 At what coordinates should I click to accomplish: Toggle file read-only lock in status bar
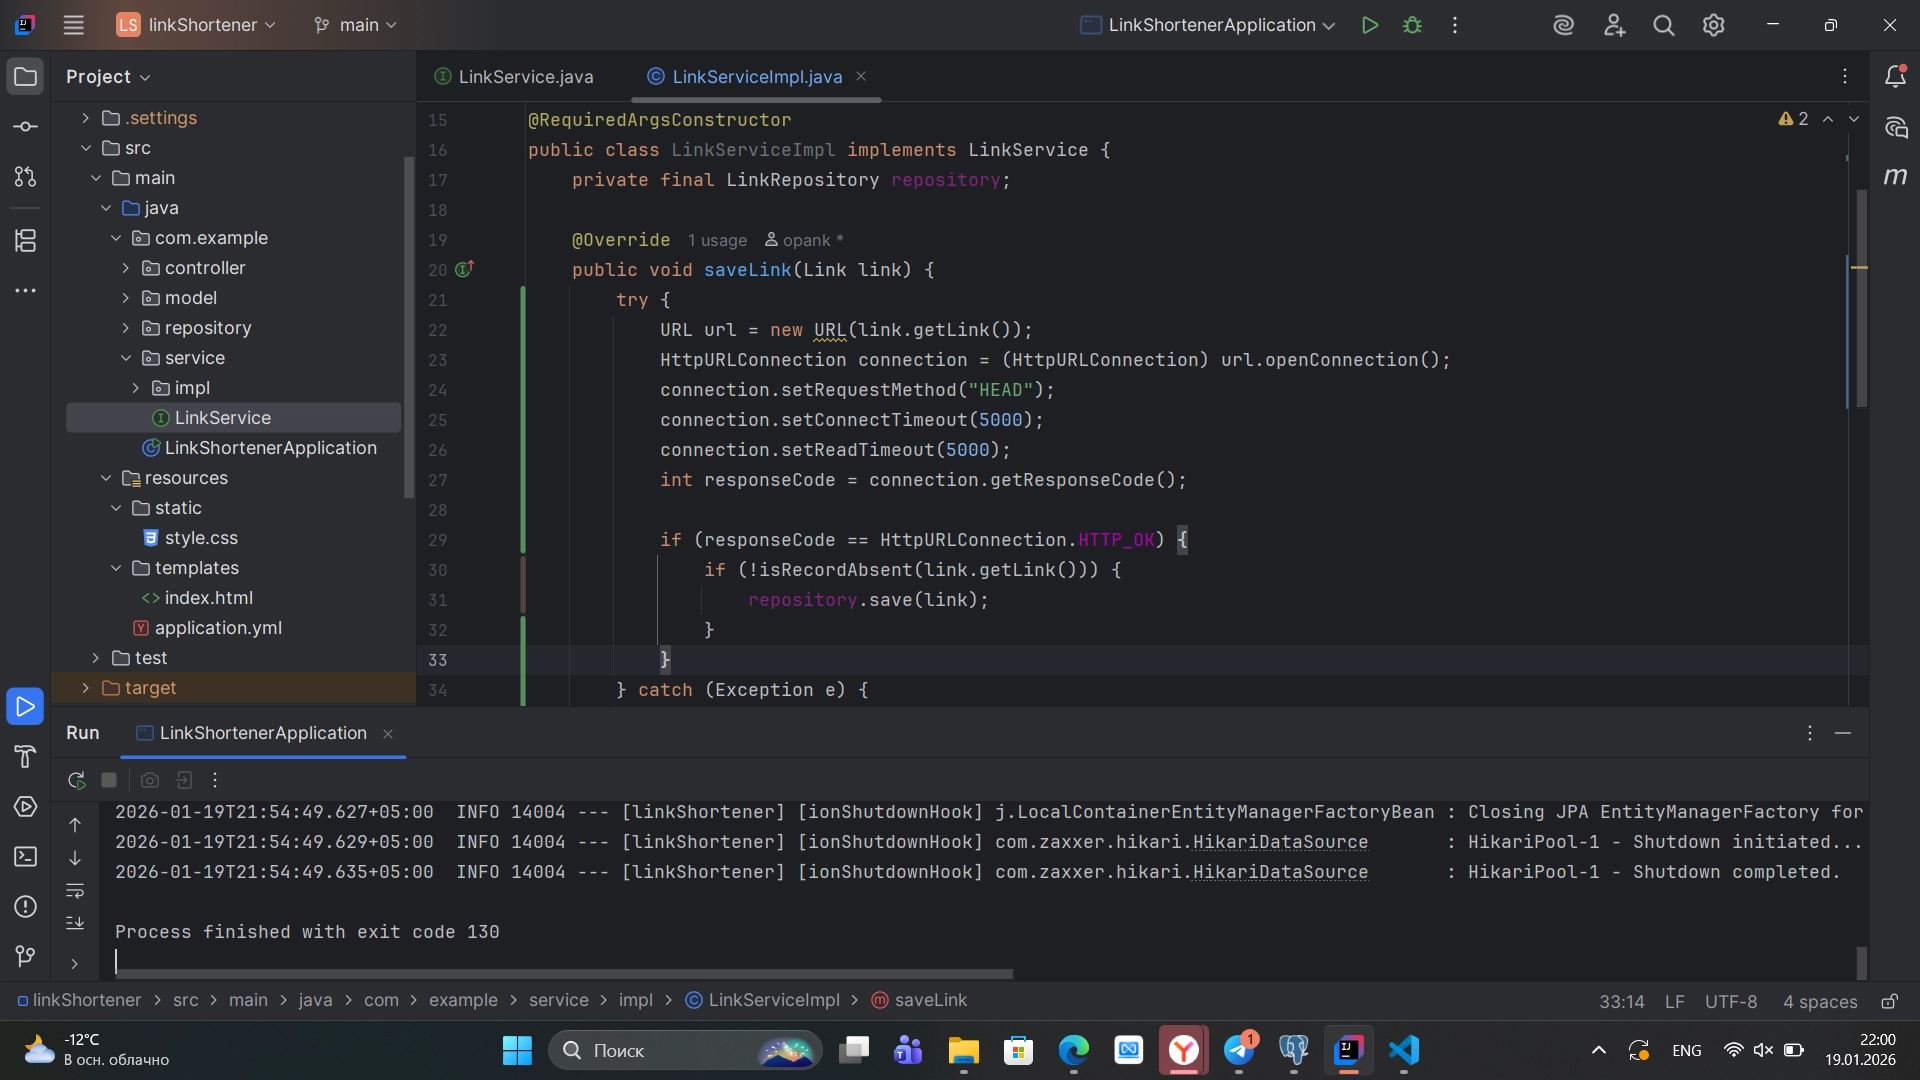point(1889,1001)
